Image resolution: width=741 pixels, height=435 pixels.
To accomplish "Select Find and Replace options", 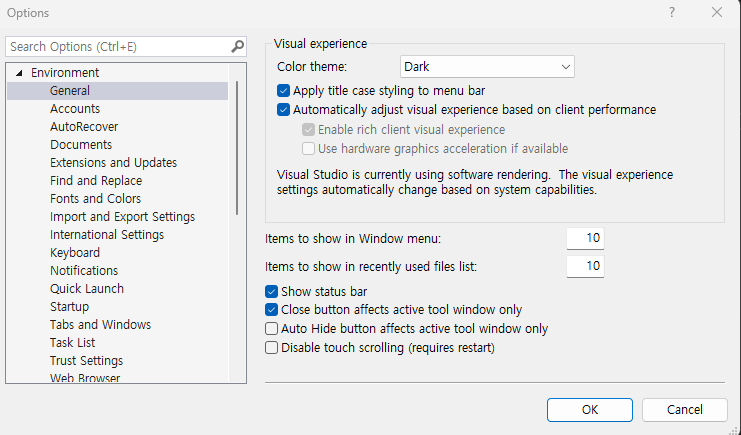I will [x=96, y=181].
